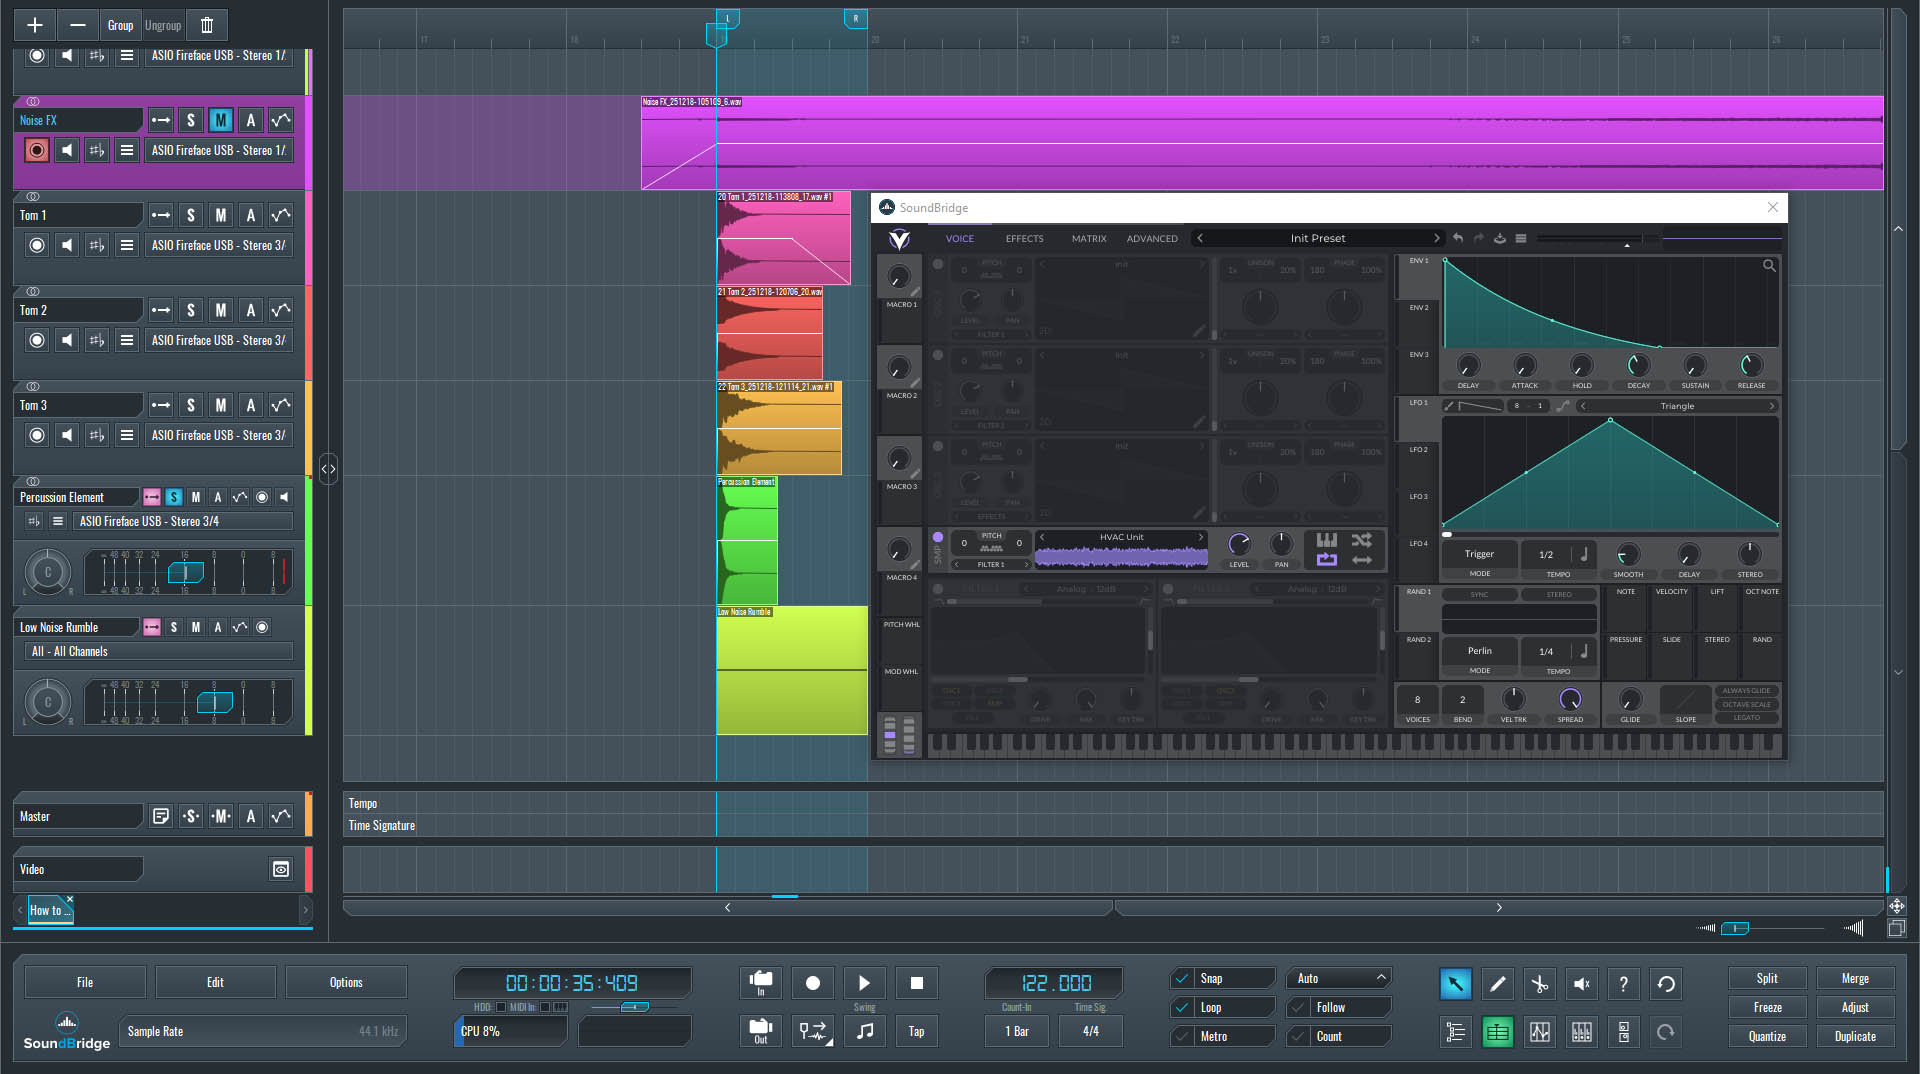The width and height of the screenshot is (1920, 1074).
Task: Toggle Snap checkbox
Action: coord(1182,978)
